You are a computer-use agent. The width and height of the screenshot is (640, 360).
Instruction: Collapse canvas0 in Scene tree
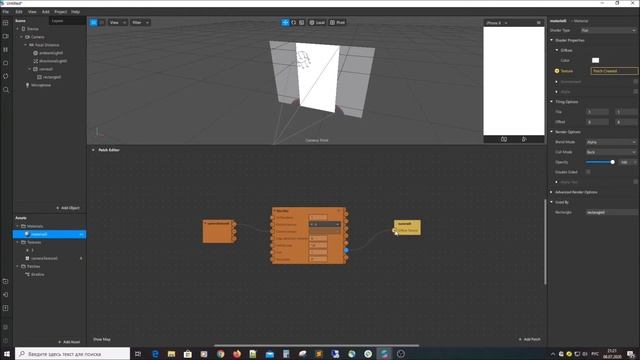click(30, 69)
